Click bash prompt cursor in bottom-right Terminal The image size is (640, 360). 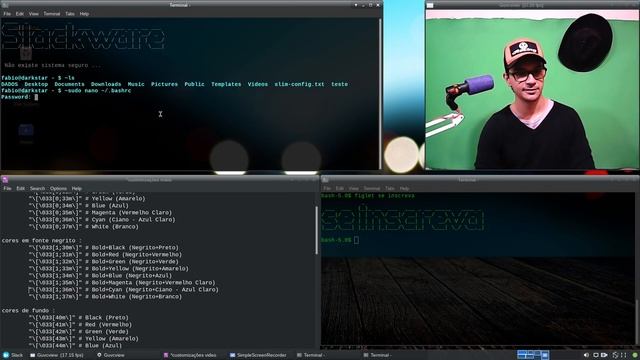coord(356,240)
